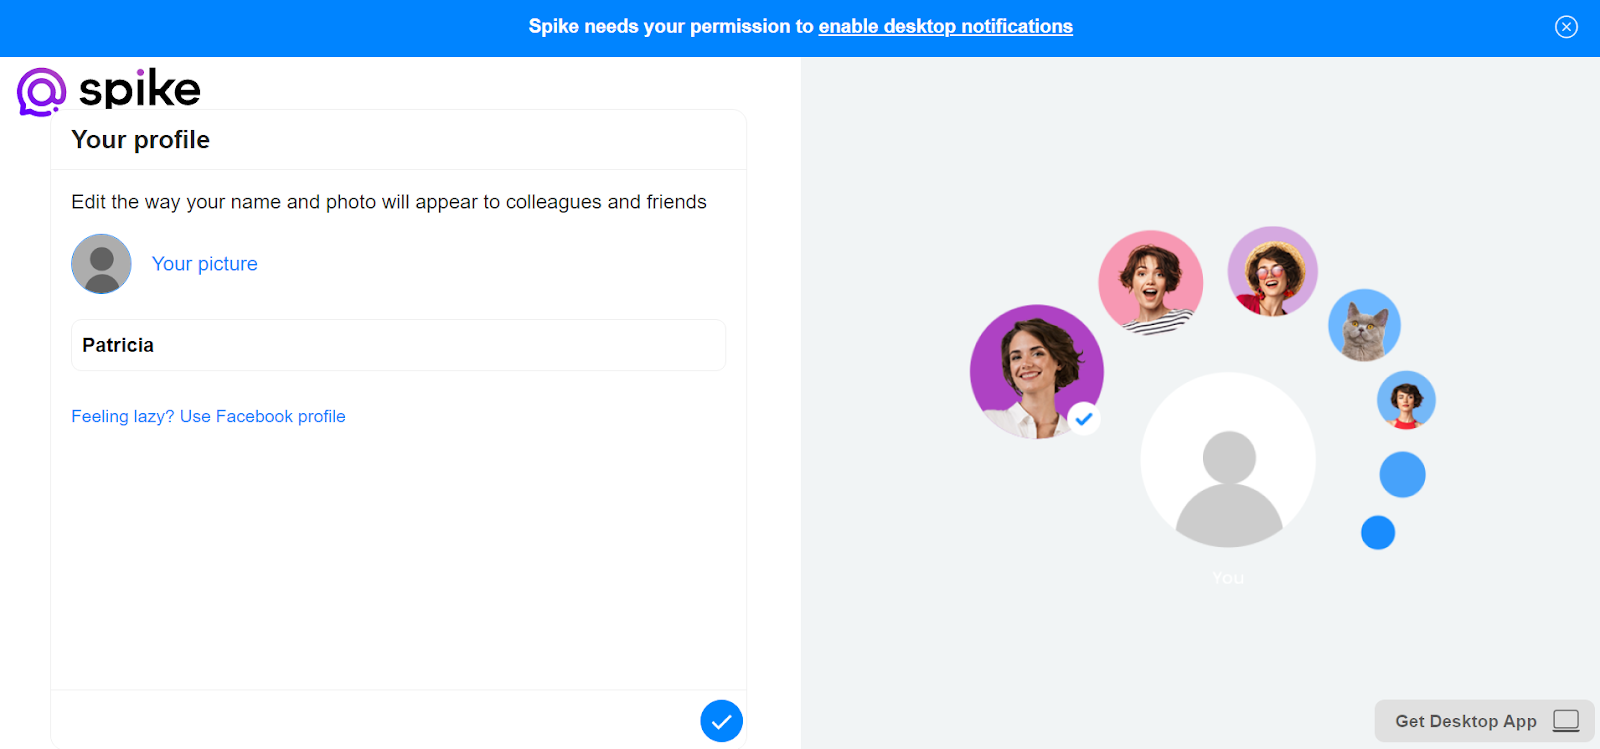Image resolution: width=1600 pixels, height=749 pixels.
Task: Dismiss the desktop notifications banner
Action: point(1566,27)
